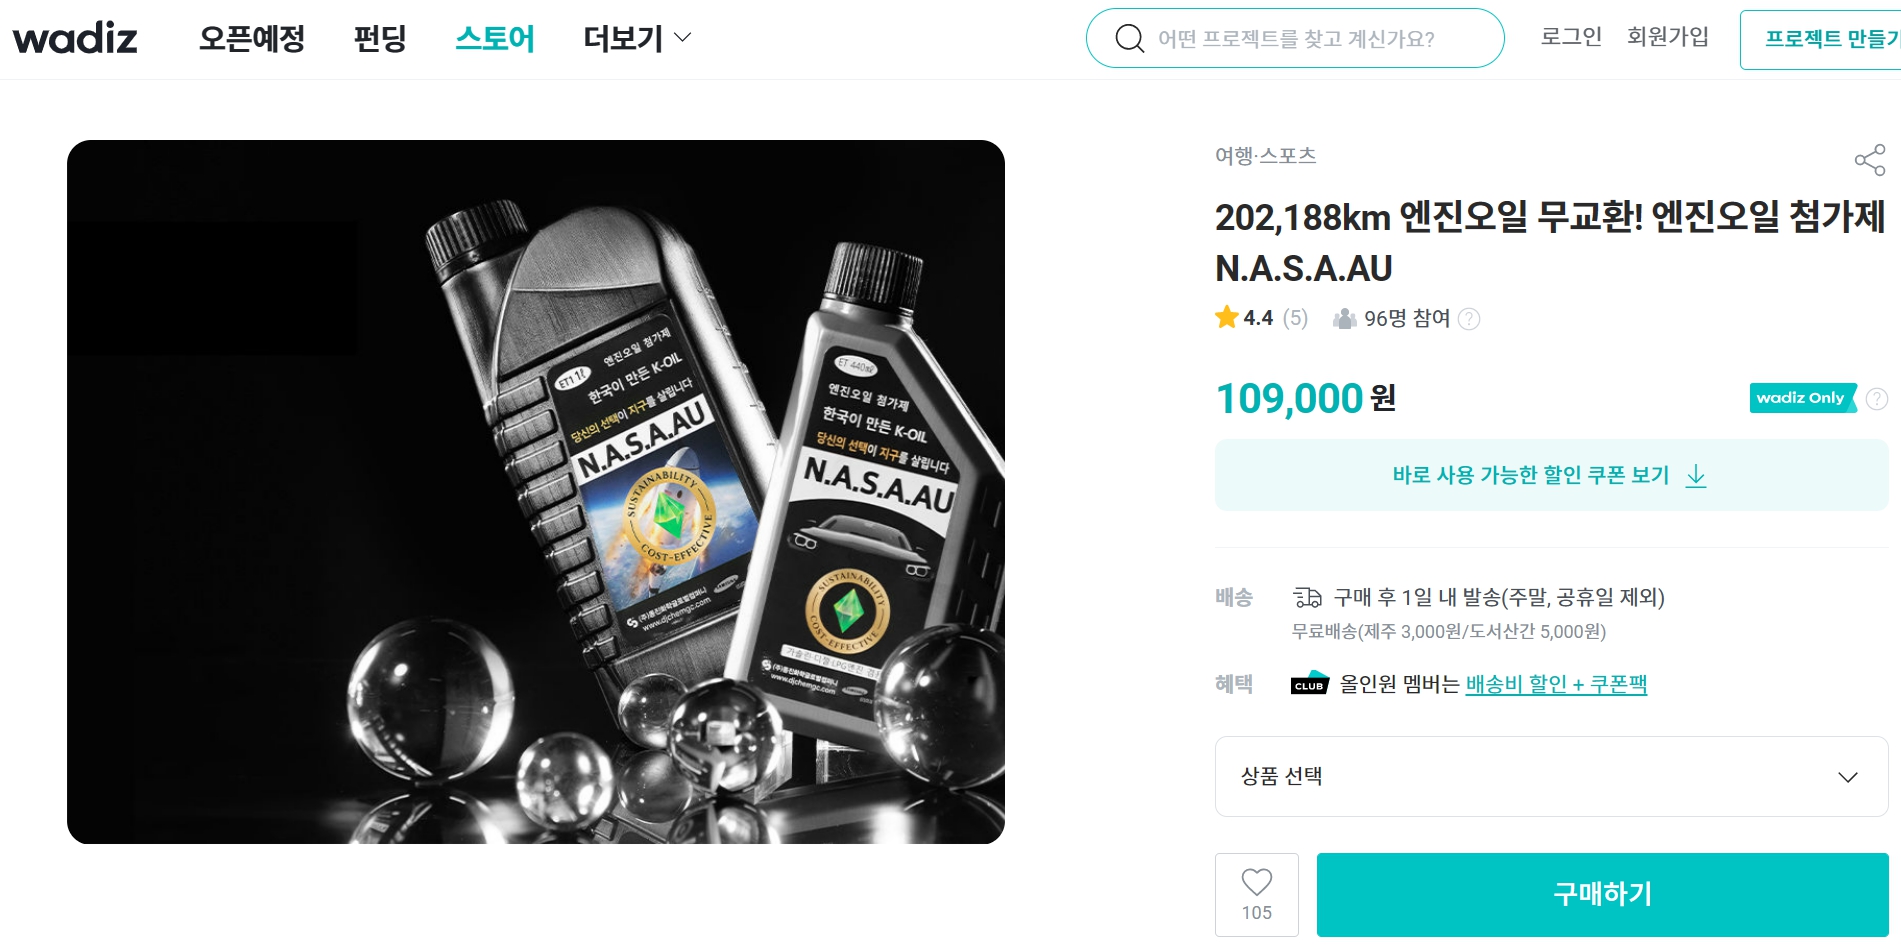Image resolution: width=1901 pixels, height=948 pixels.
Task: Open the 배송비 할인 + 쿠폰팩 link
Action: pos(1556,685)
